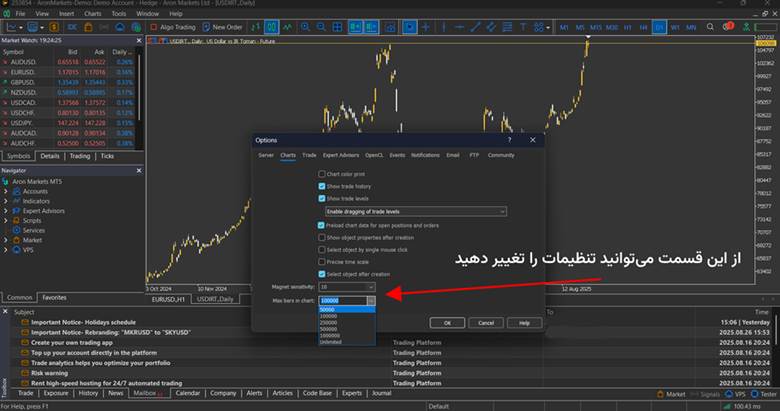Select the Fibonacci retracement tool icon
The width and height of the screenshot is (780, 411).
point(507,27)
